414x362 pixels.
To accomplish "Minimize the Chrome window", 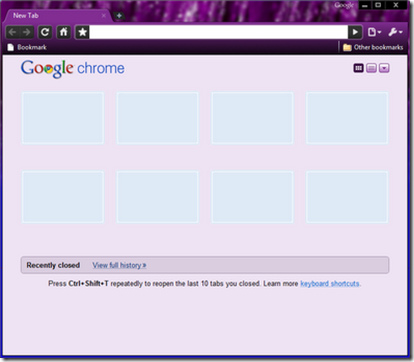I will coord(365,5).
